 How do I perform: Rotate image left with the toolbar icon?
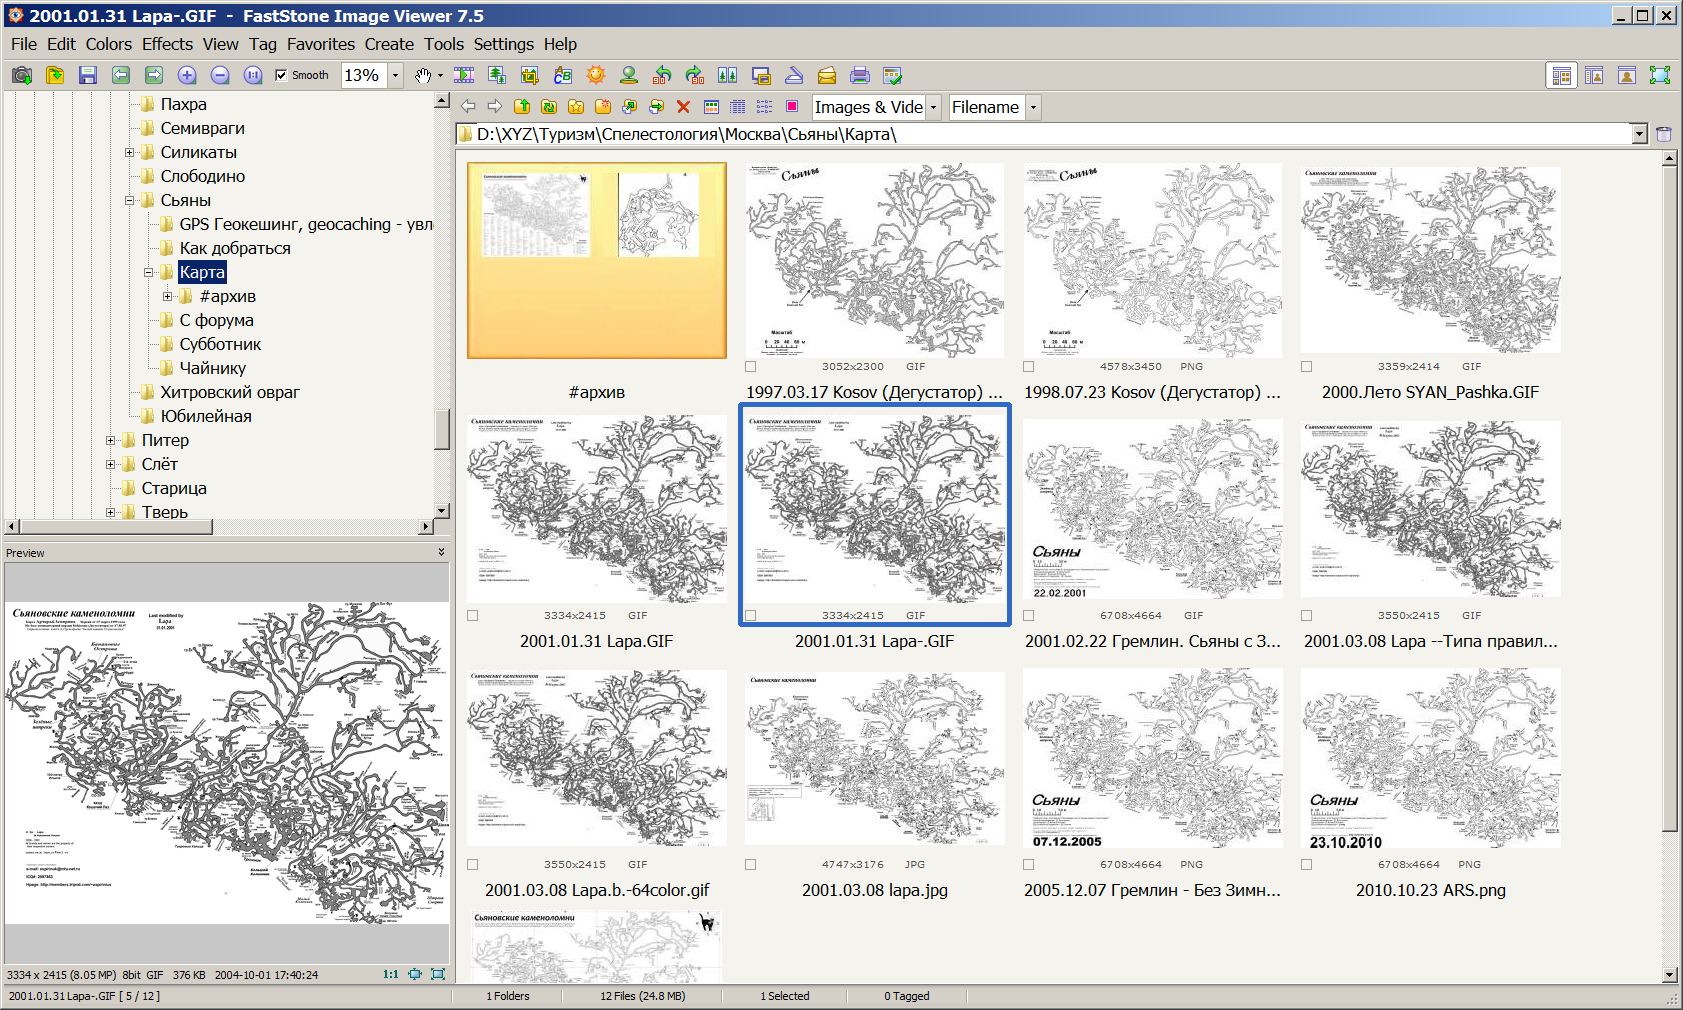tap(661, 76)
